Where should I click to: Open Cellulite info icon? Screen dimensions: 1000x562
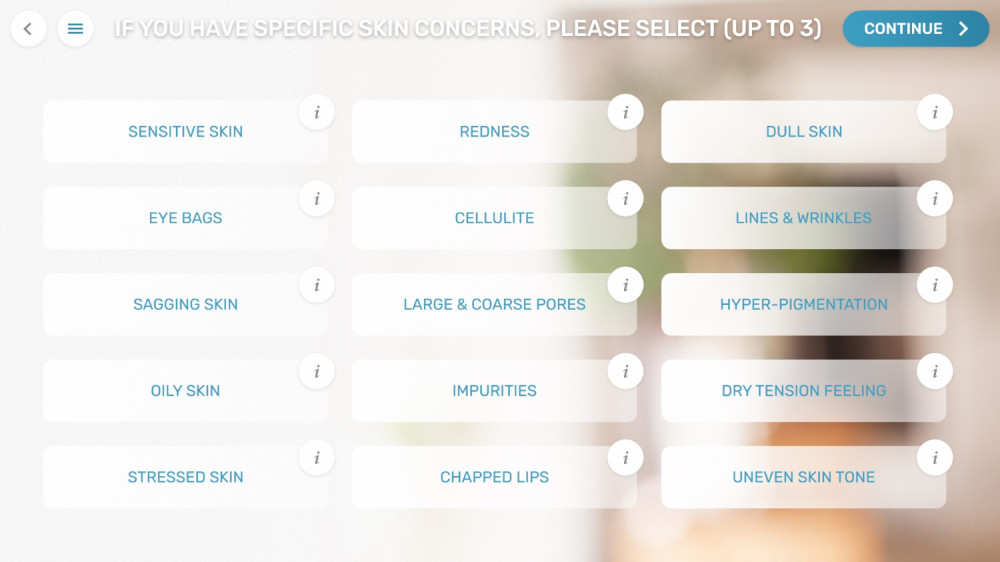pyautogui.click(x=626, y=199)
